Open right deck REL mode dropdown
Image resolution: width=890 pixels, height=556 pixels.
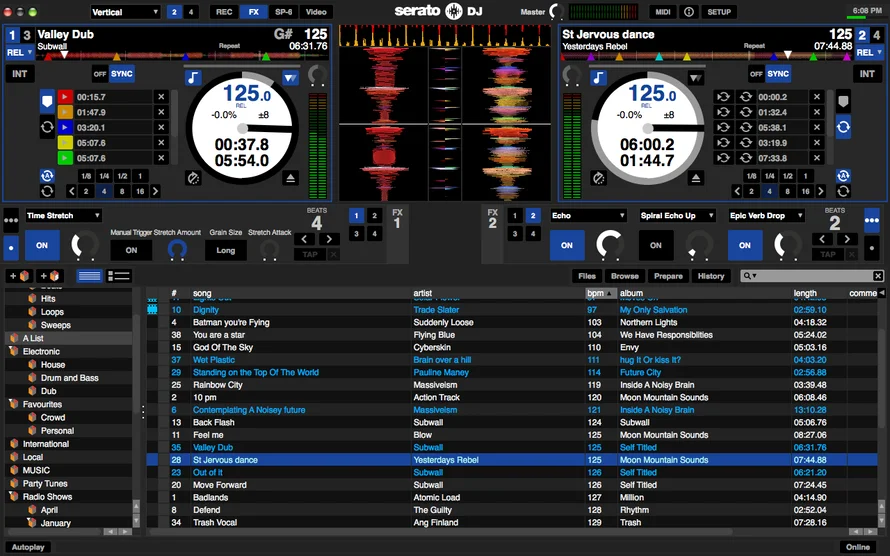(870, 52)
